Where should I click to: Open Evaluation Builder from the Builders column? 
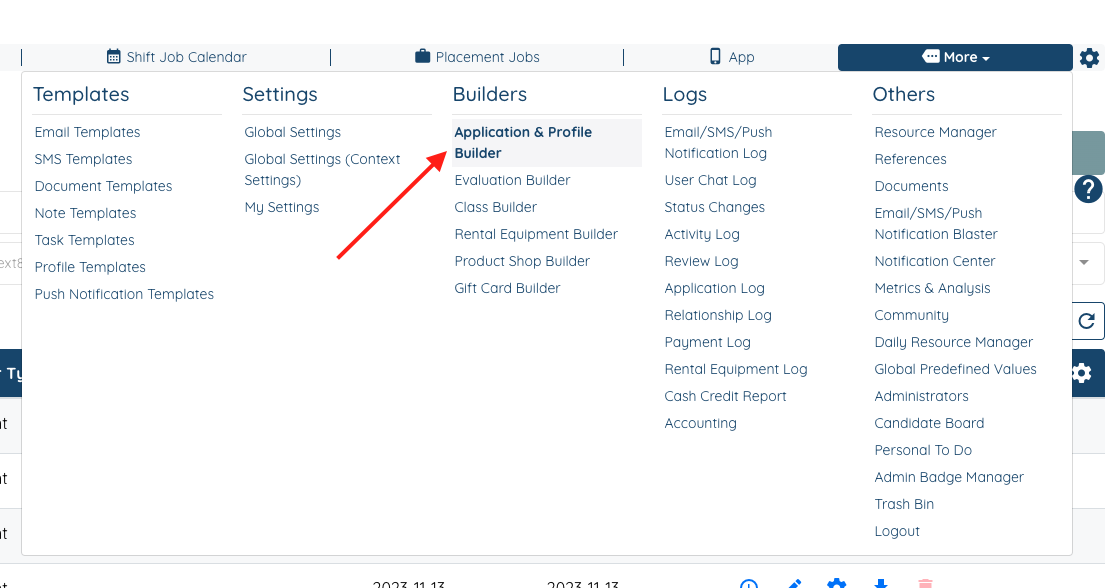(512, 180)
